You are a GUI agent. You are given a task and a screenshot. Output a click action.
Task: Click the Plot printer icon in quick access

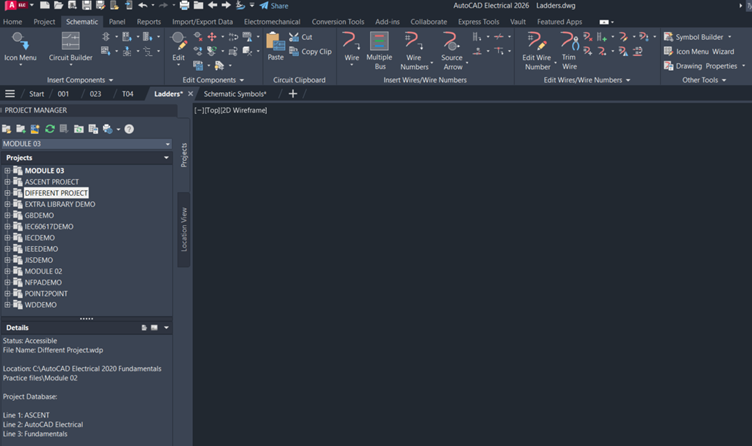[184, 5]
